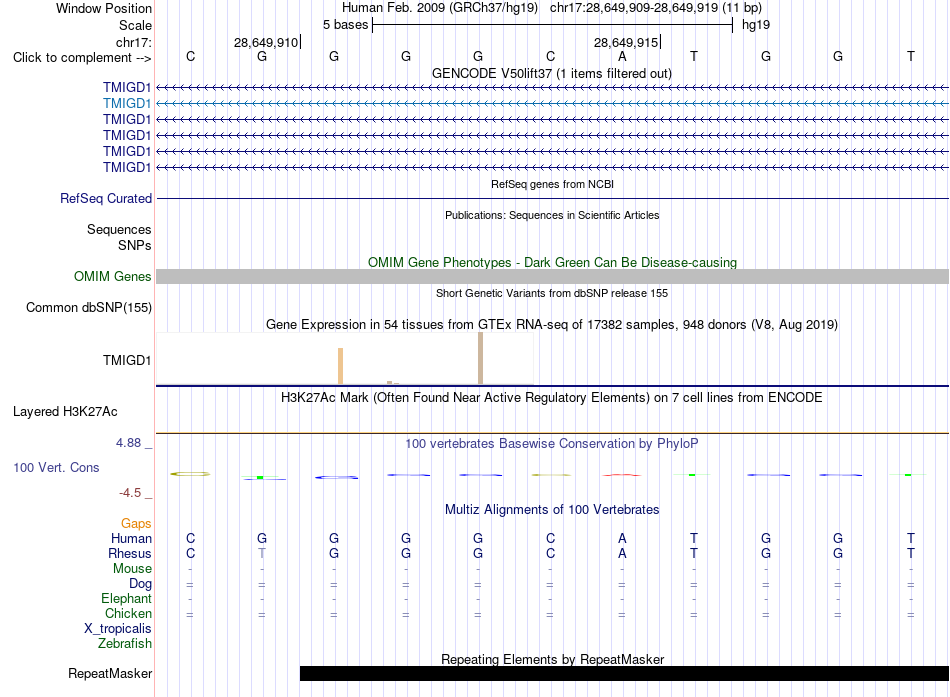Viewport: 950px width, 697px height.
Task: Click the 28,649,915 position marker
Action: [626, 42]
